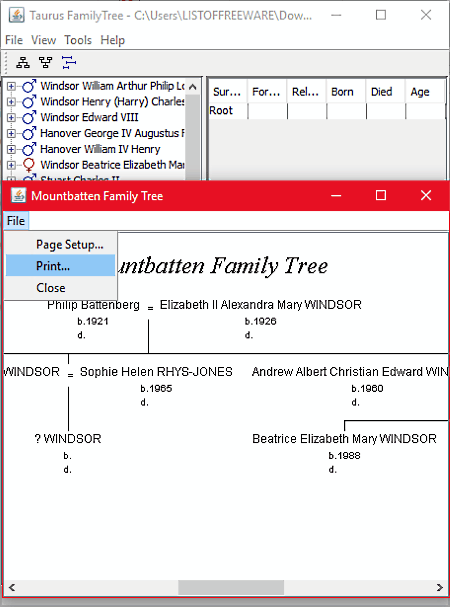Click male icon beside Windsor Edward VIII
Viewport: 450px width, 607px height.
pos(29,117)
